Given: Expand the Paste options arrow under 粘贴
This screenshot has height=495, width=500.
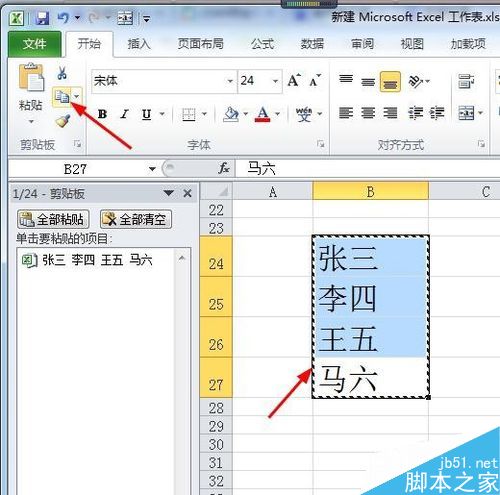Looking at the screenshot, I should 31,121.
